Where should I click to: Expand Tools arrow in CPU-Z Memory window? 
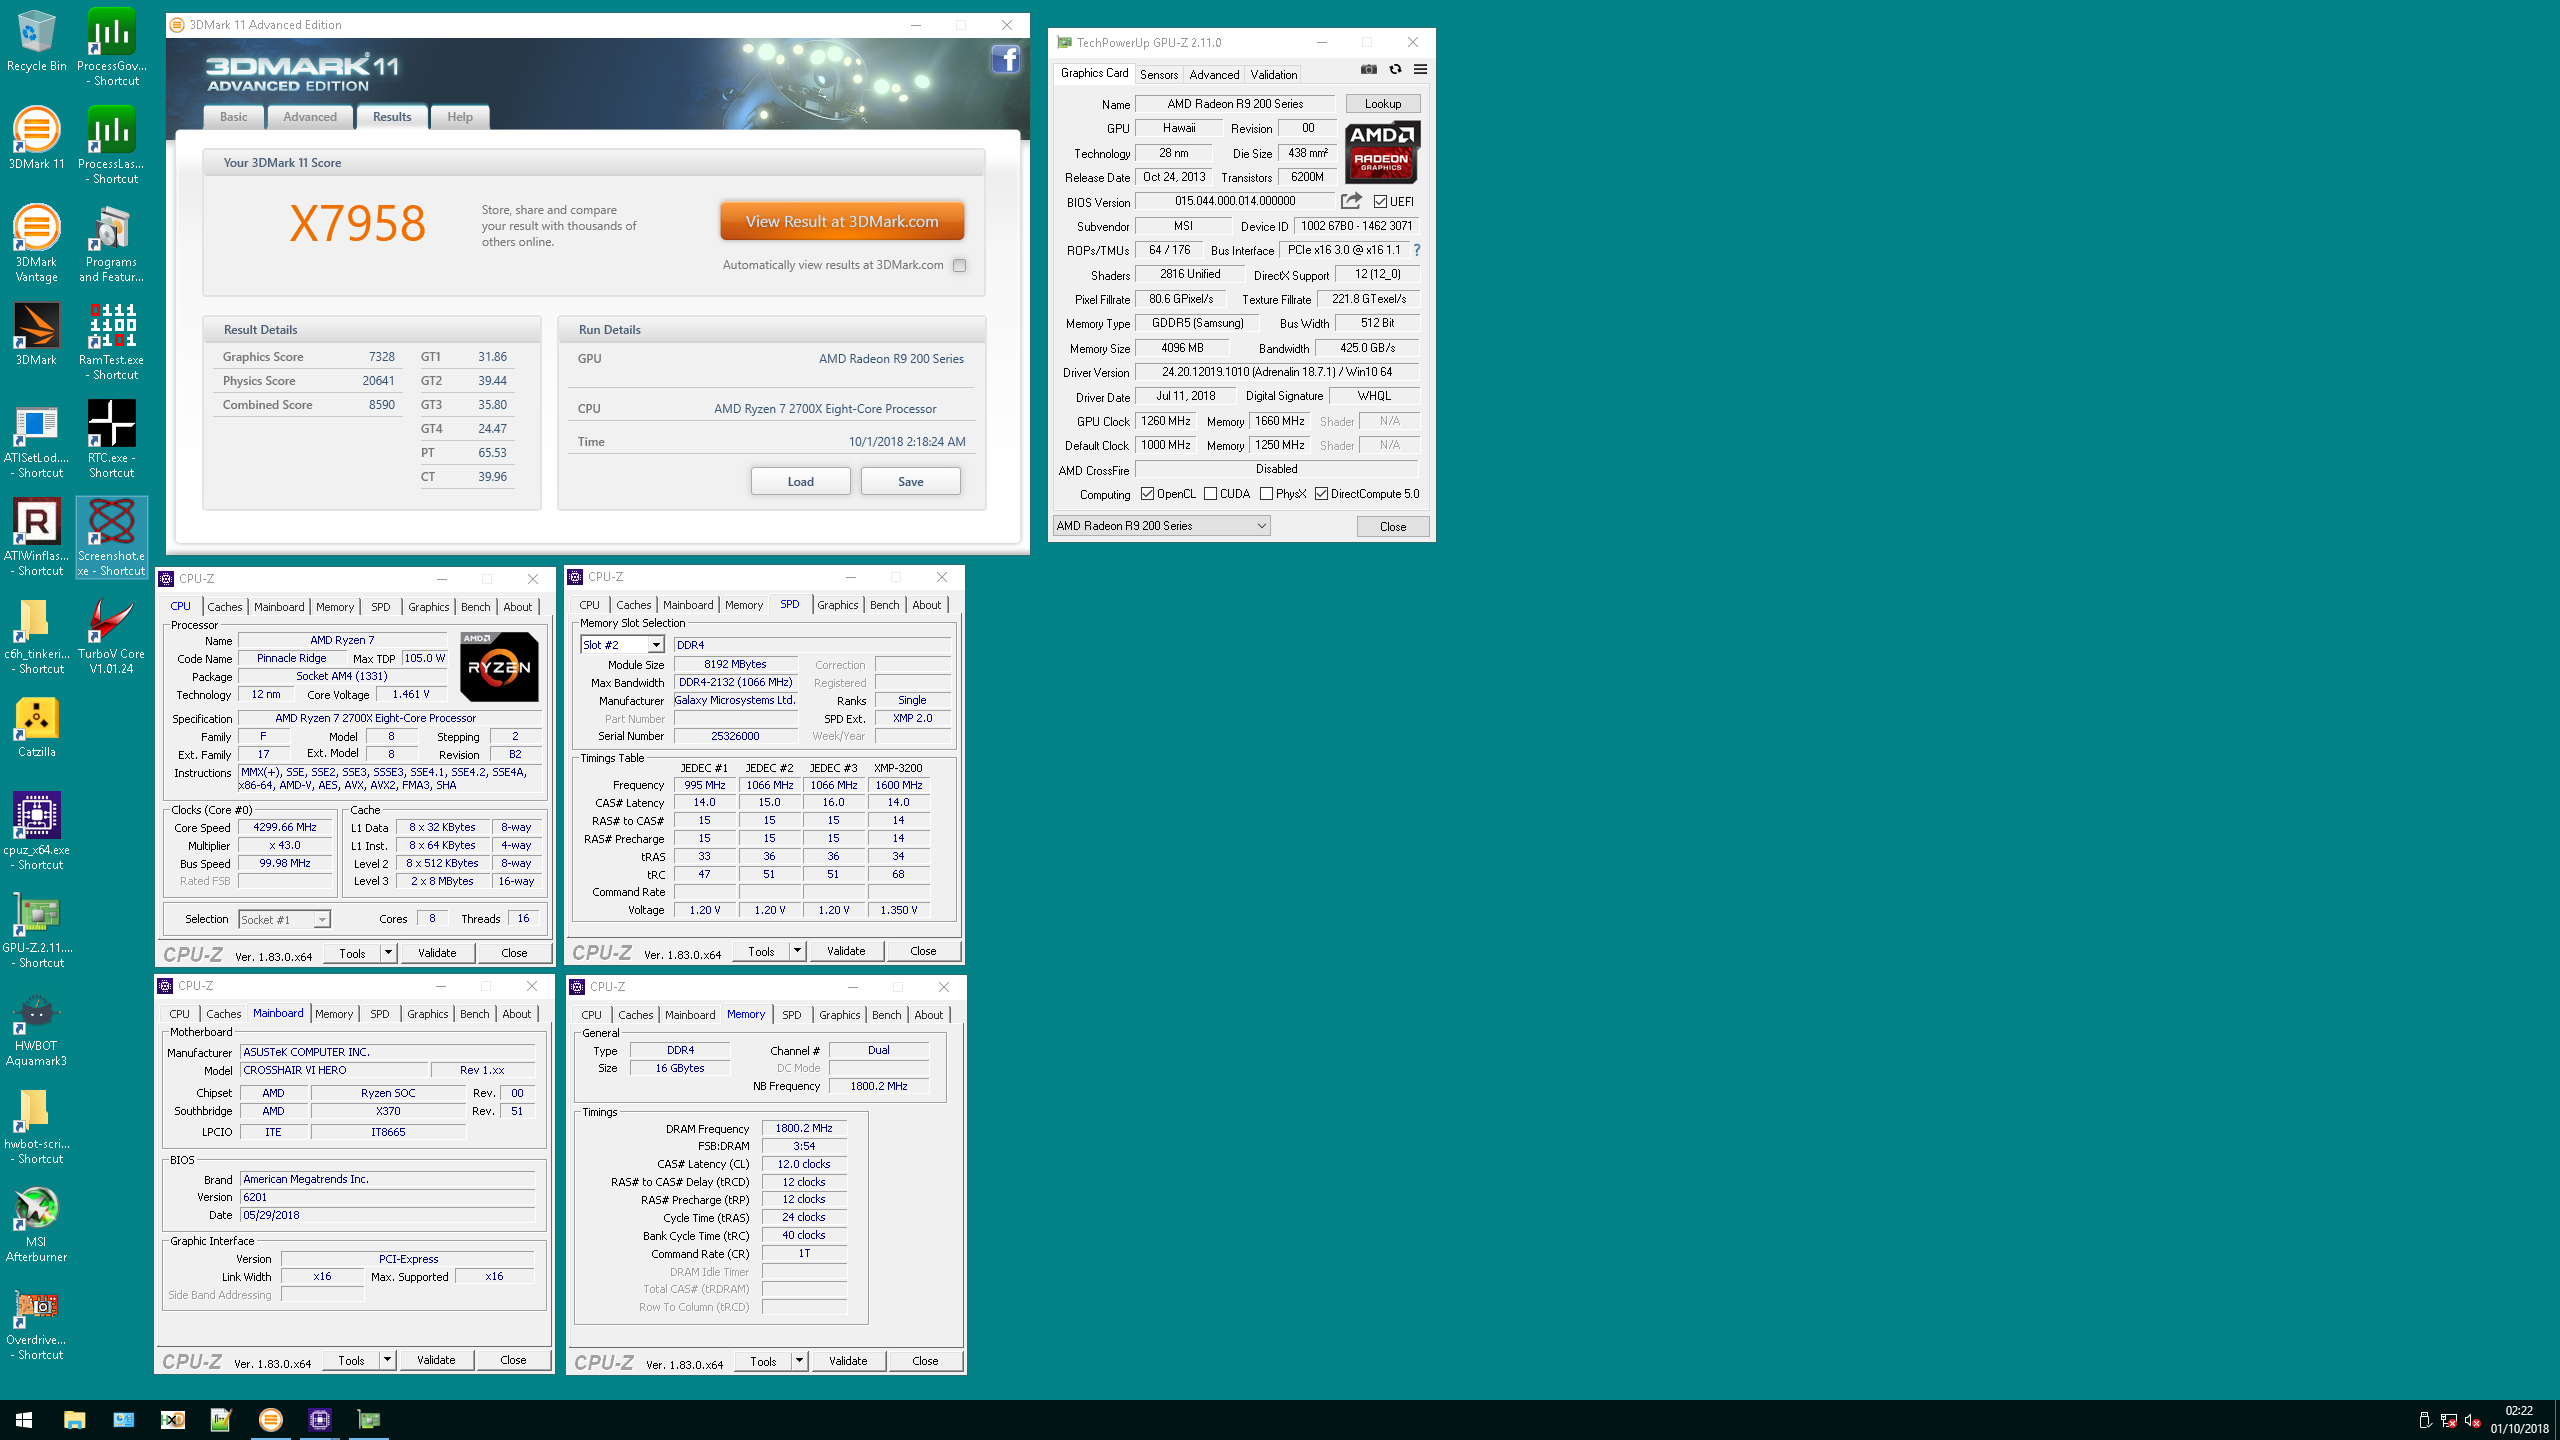(x=800, y=1361)
